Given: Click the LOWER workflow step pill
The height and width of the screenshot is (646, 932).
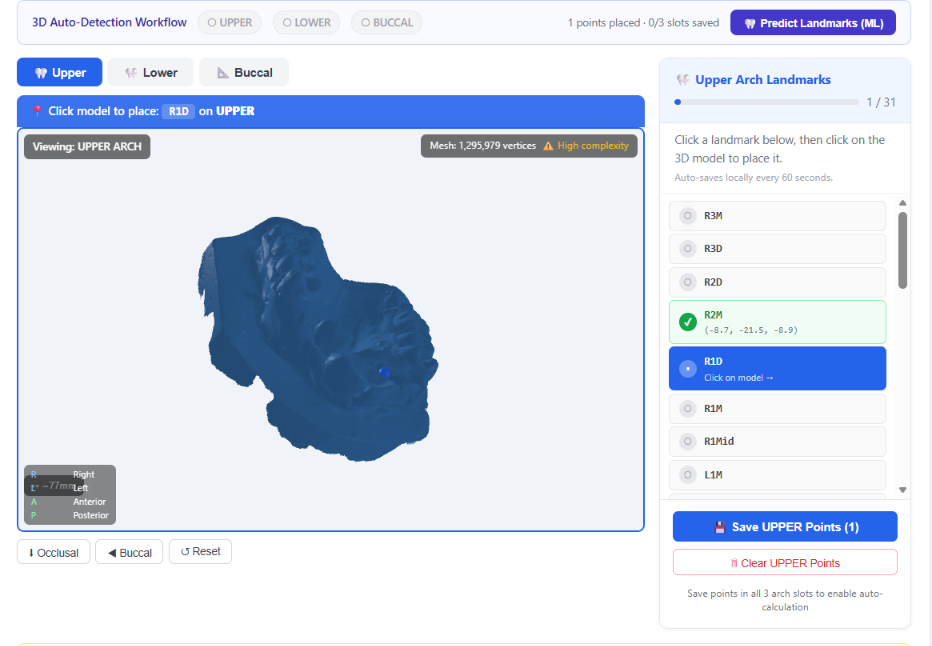Looking at the screenshot, I should pos(306,23).
